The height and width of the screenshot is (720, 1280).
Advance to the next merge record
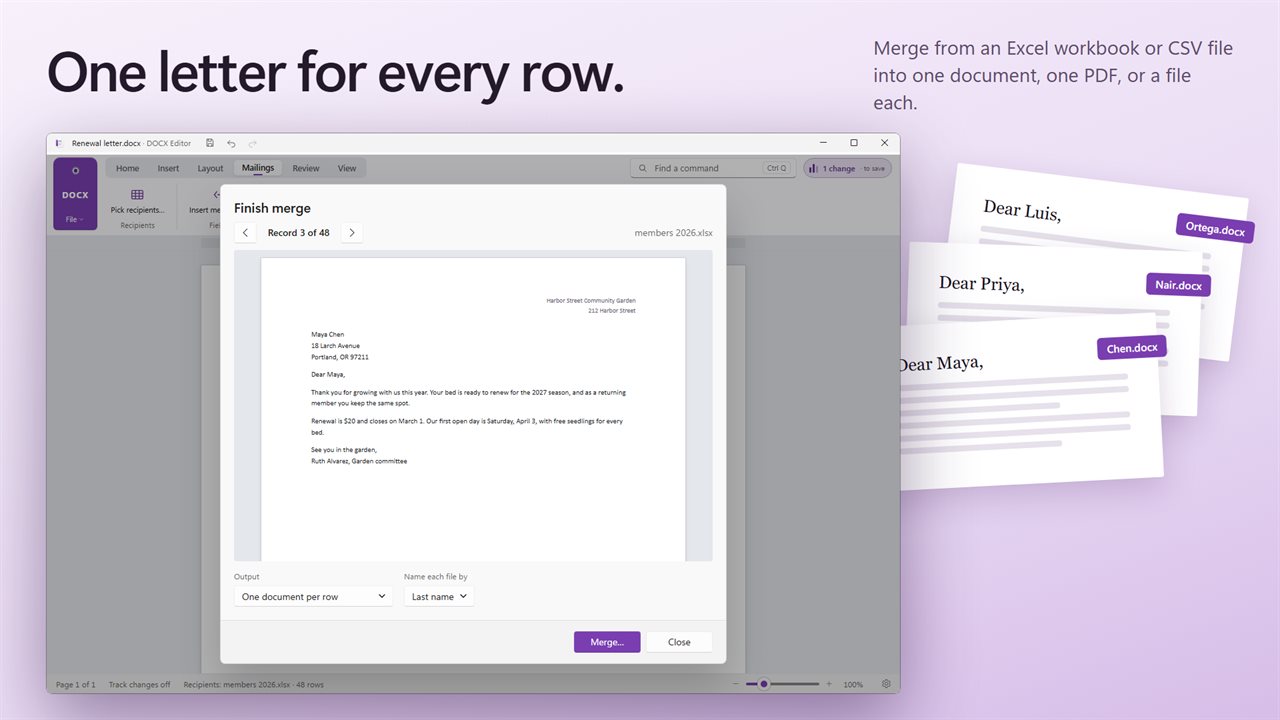351,233
